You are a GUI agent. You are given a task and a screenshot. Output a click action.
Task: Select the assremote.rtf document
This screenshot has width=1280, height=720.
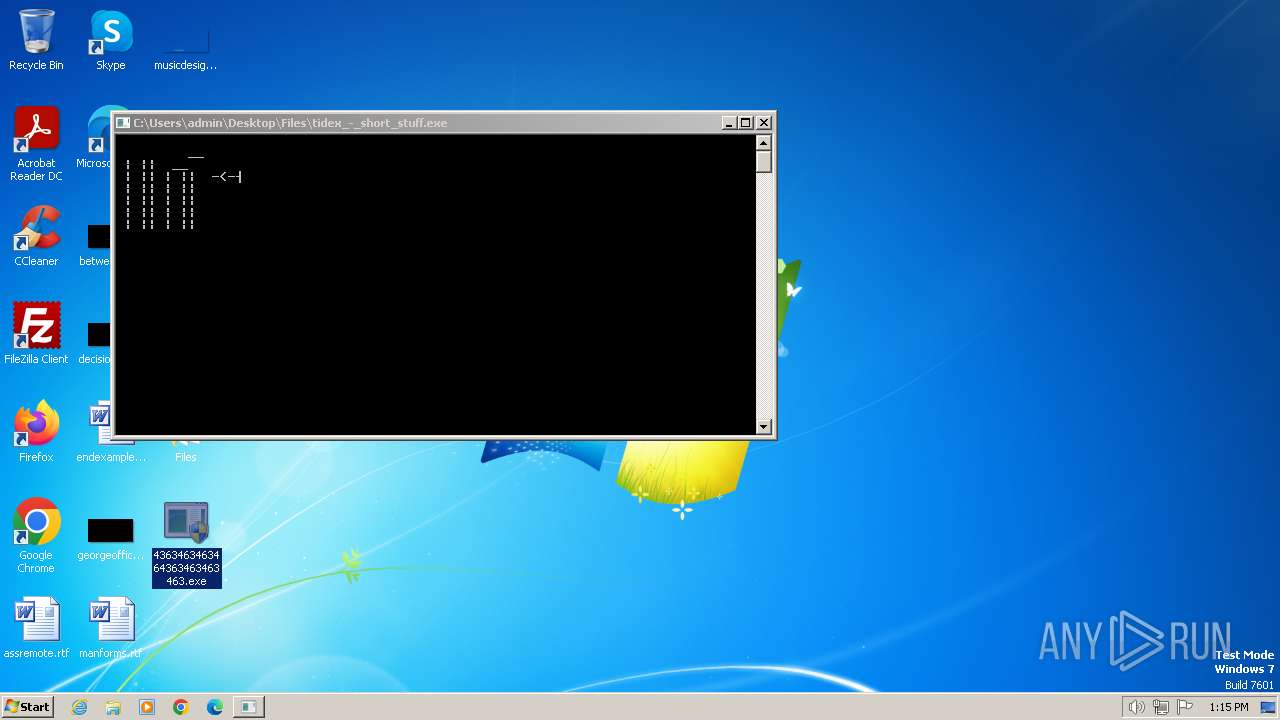(36, 628)
